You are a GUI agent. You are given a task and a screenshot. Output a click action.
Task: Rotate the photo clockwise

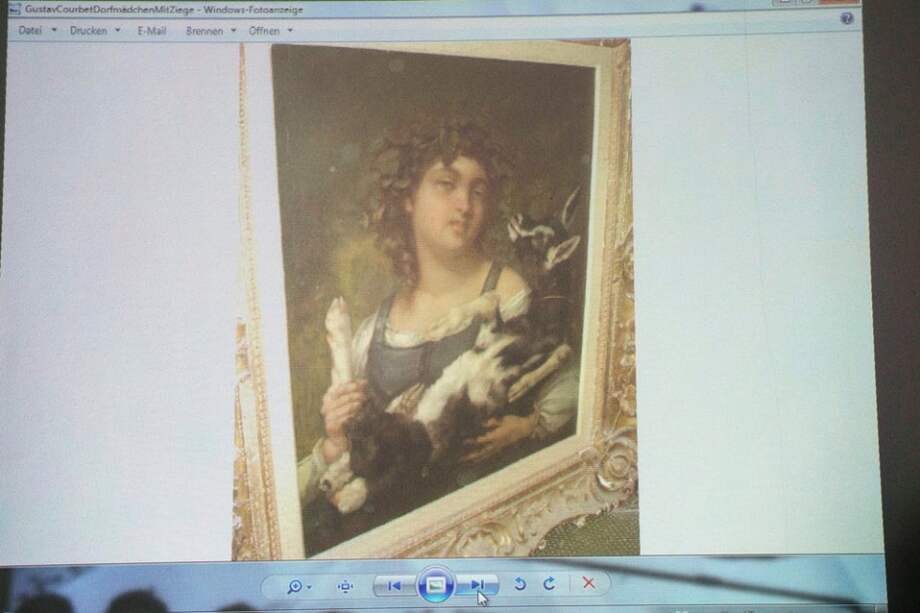[x=549, y=583]
